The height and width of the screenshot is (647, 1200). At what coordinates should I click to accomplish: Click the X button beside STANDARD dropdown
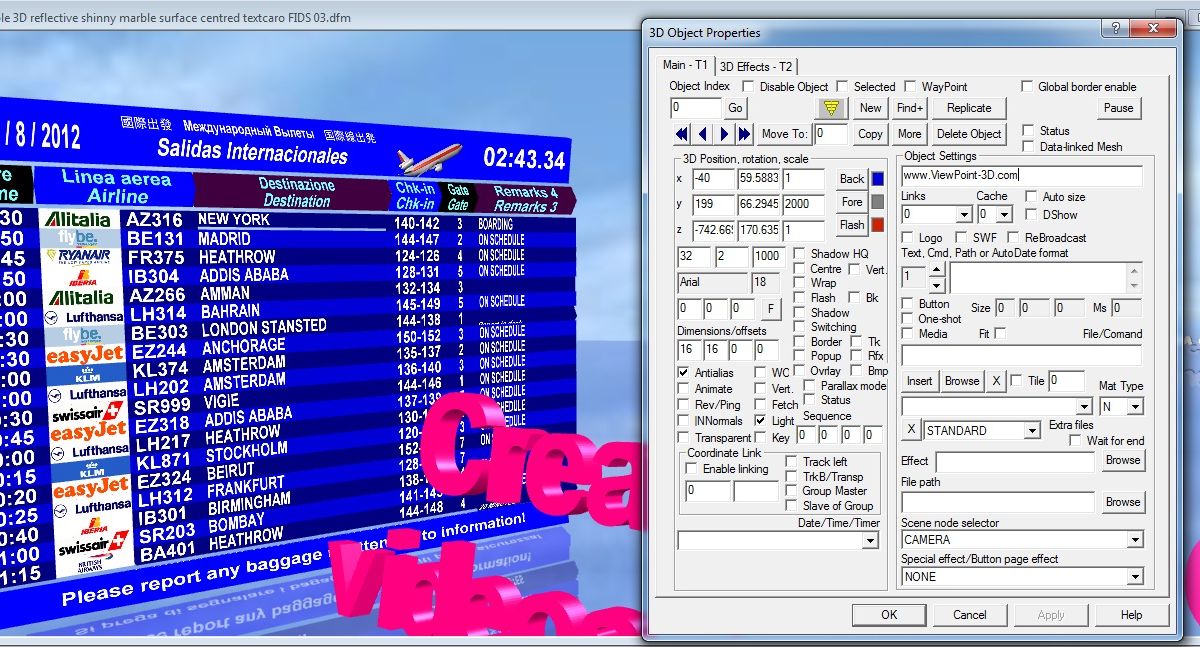click(911, 431)
